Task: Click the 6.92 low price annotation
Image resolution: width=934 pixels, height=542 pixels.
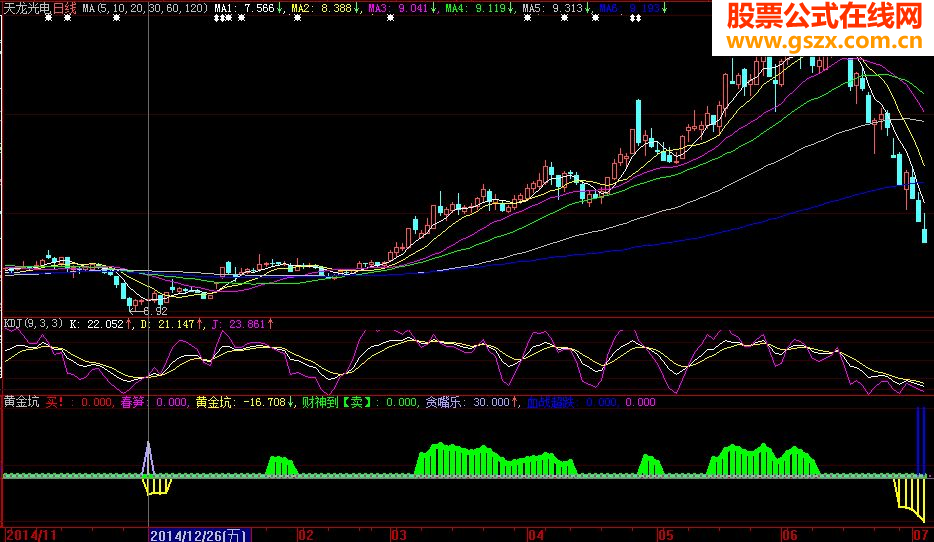Action: click(x=155, y=311)
